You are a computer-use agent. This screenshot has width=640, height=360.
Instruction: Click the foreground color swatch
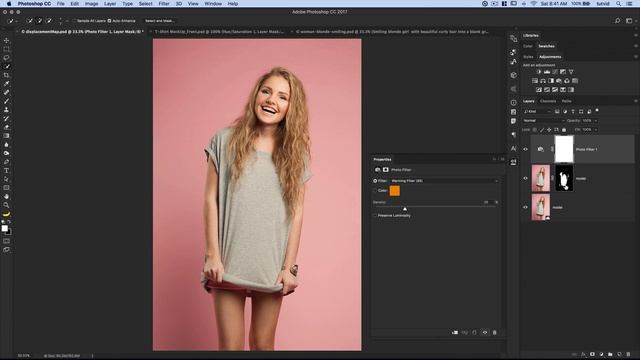4,228
